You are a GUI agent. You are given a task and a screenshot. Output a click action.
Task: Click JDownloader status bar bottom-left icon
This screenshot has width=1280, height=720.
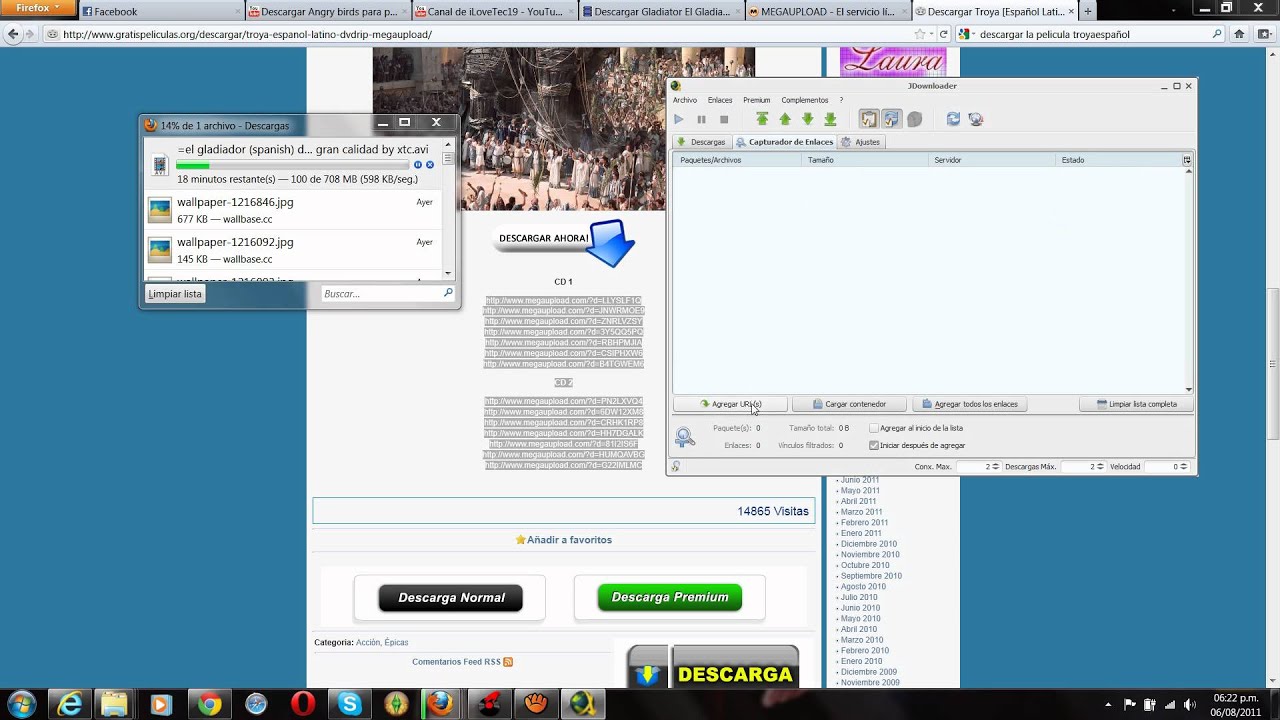tap(676, 466)
